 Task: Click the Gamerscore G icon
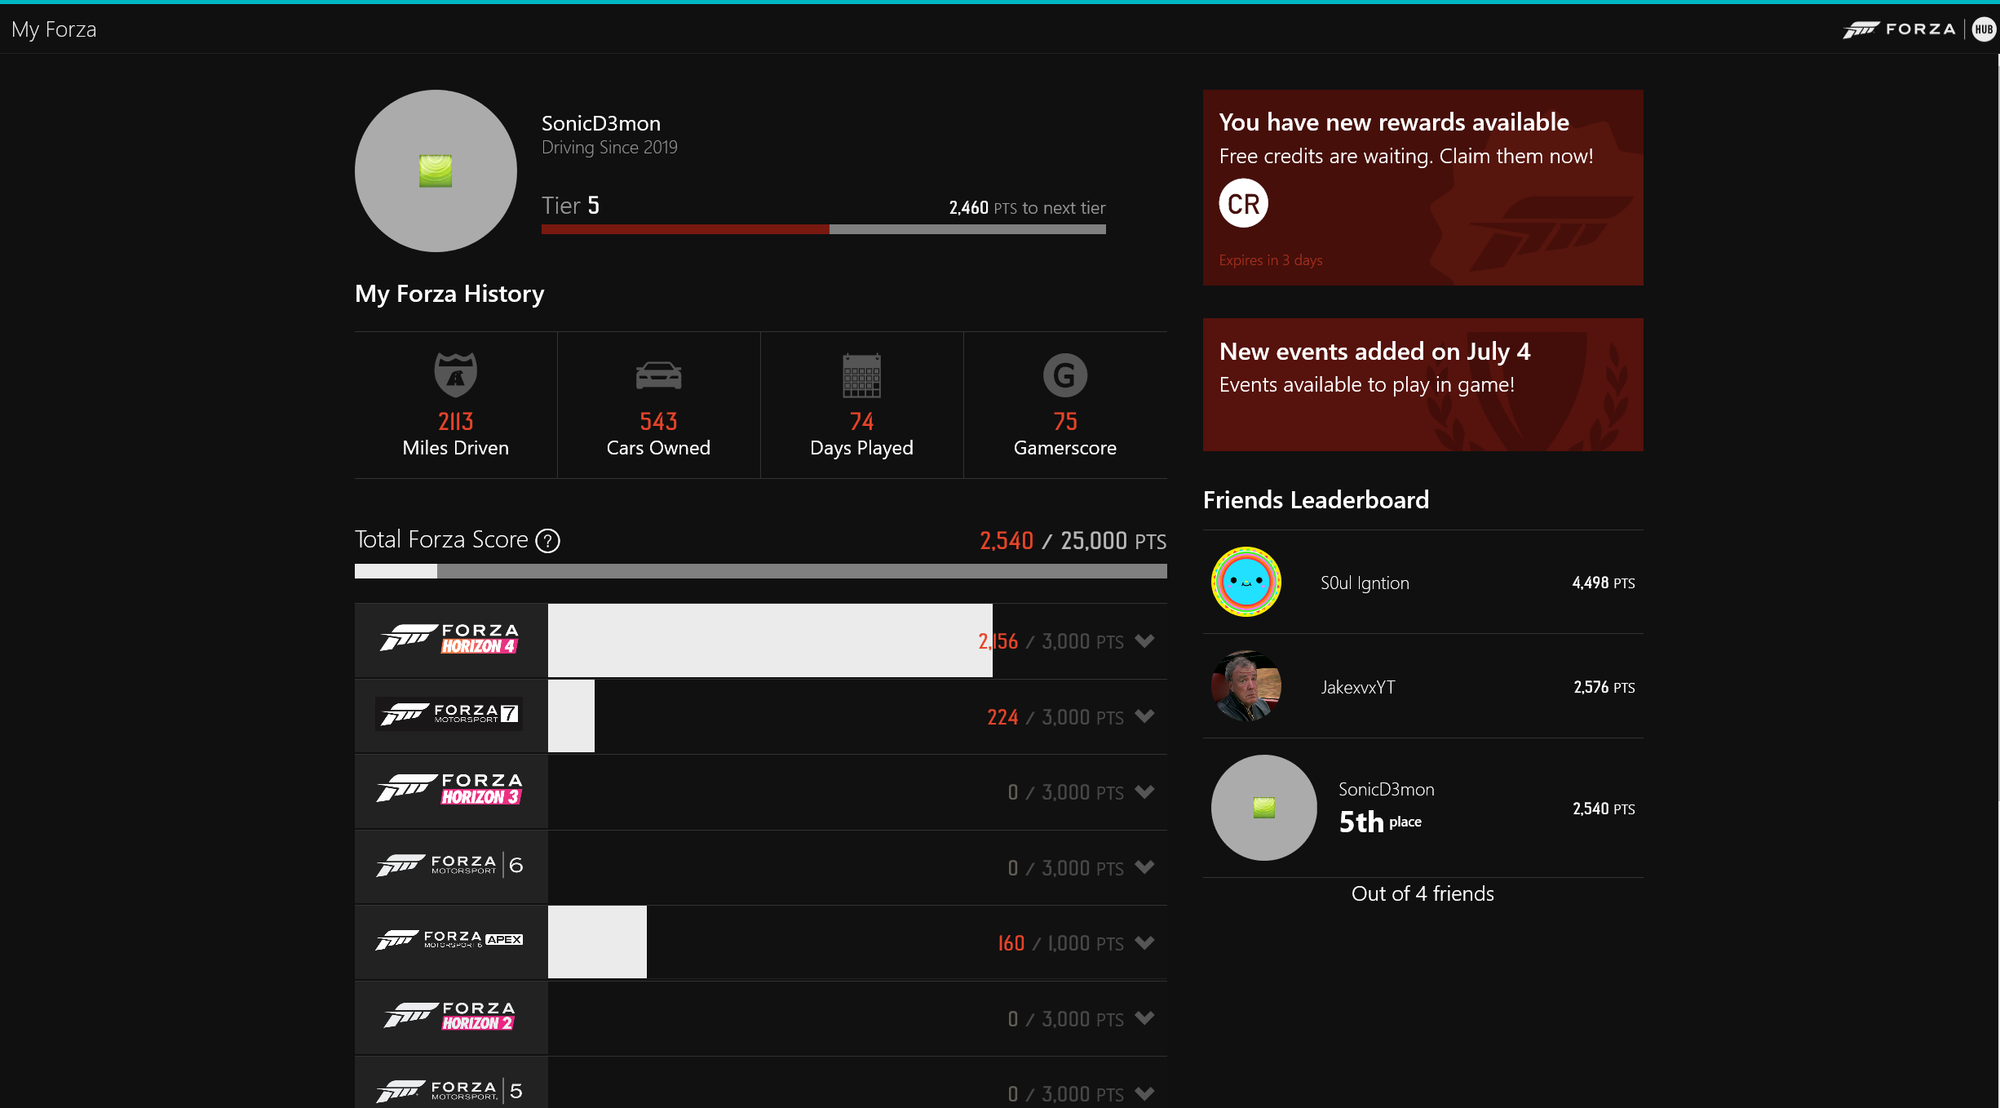(1065, 375)
